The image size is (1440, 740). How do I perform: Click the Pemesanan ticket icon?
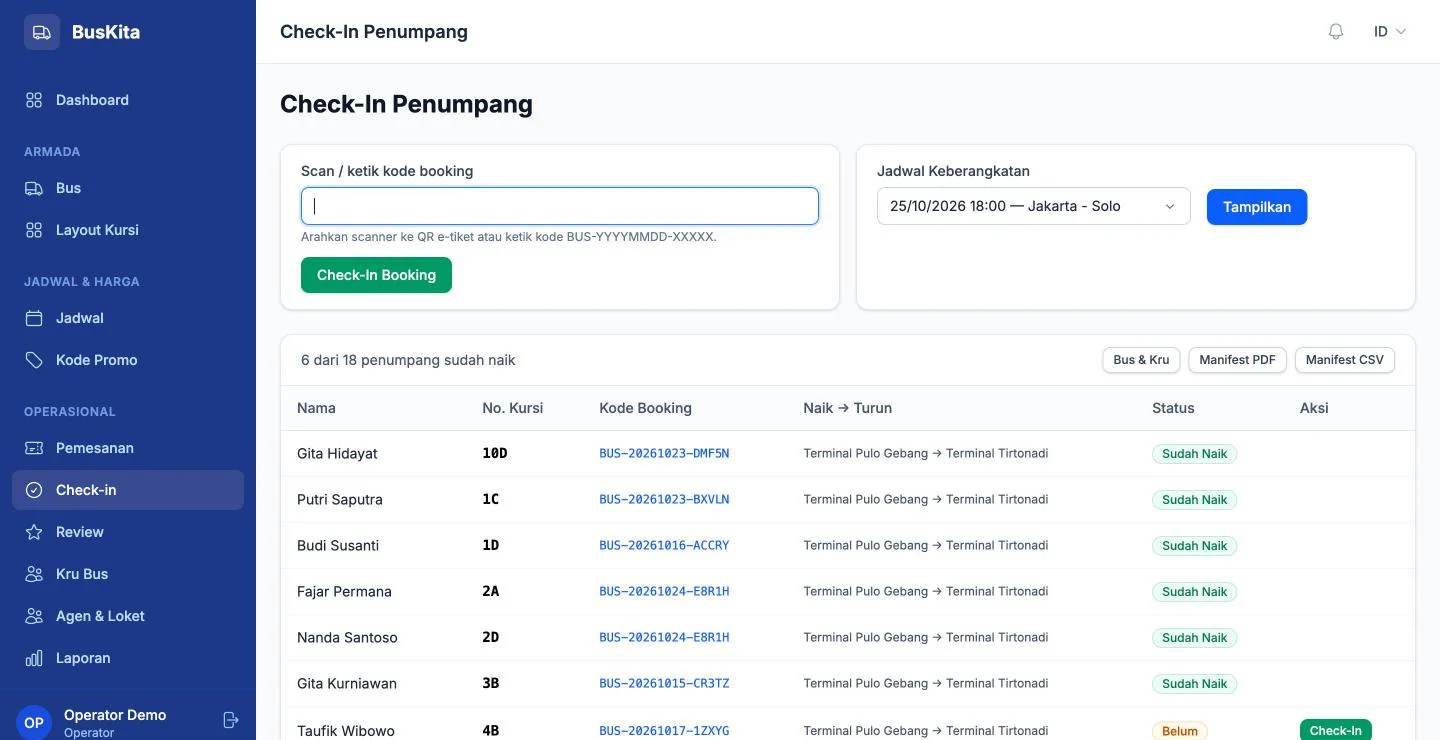pyautogui.click(x=34, y=448)
